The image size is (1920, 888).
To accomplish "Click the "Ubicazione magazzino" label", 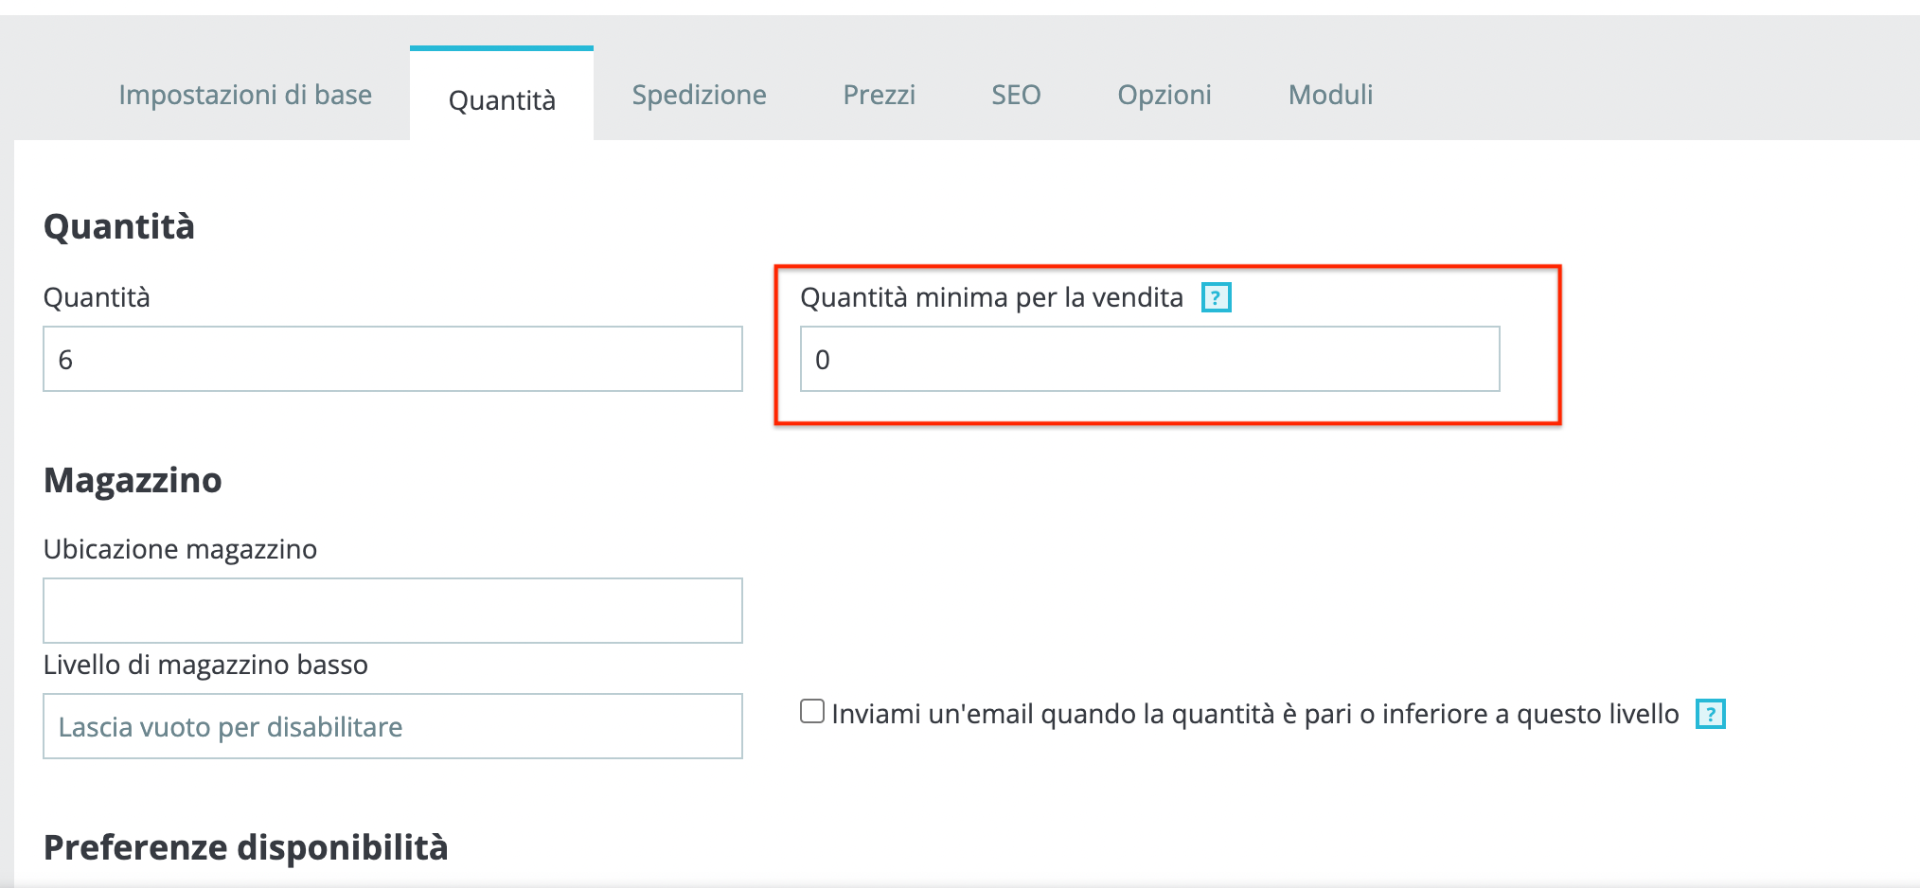I will [x=180, y=549].
